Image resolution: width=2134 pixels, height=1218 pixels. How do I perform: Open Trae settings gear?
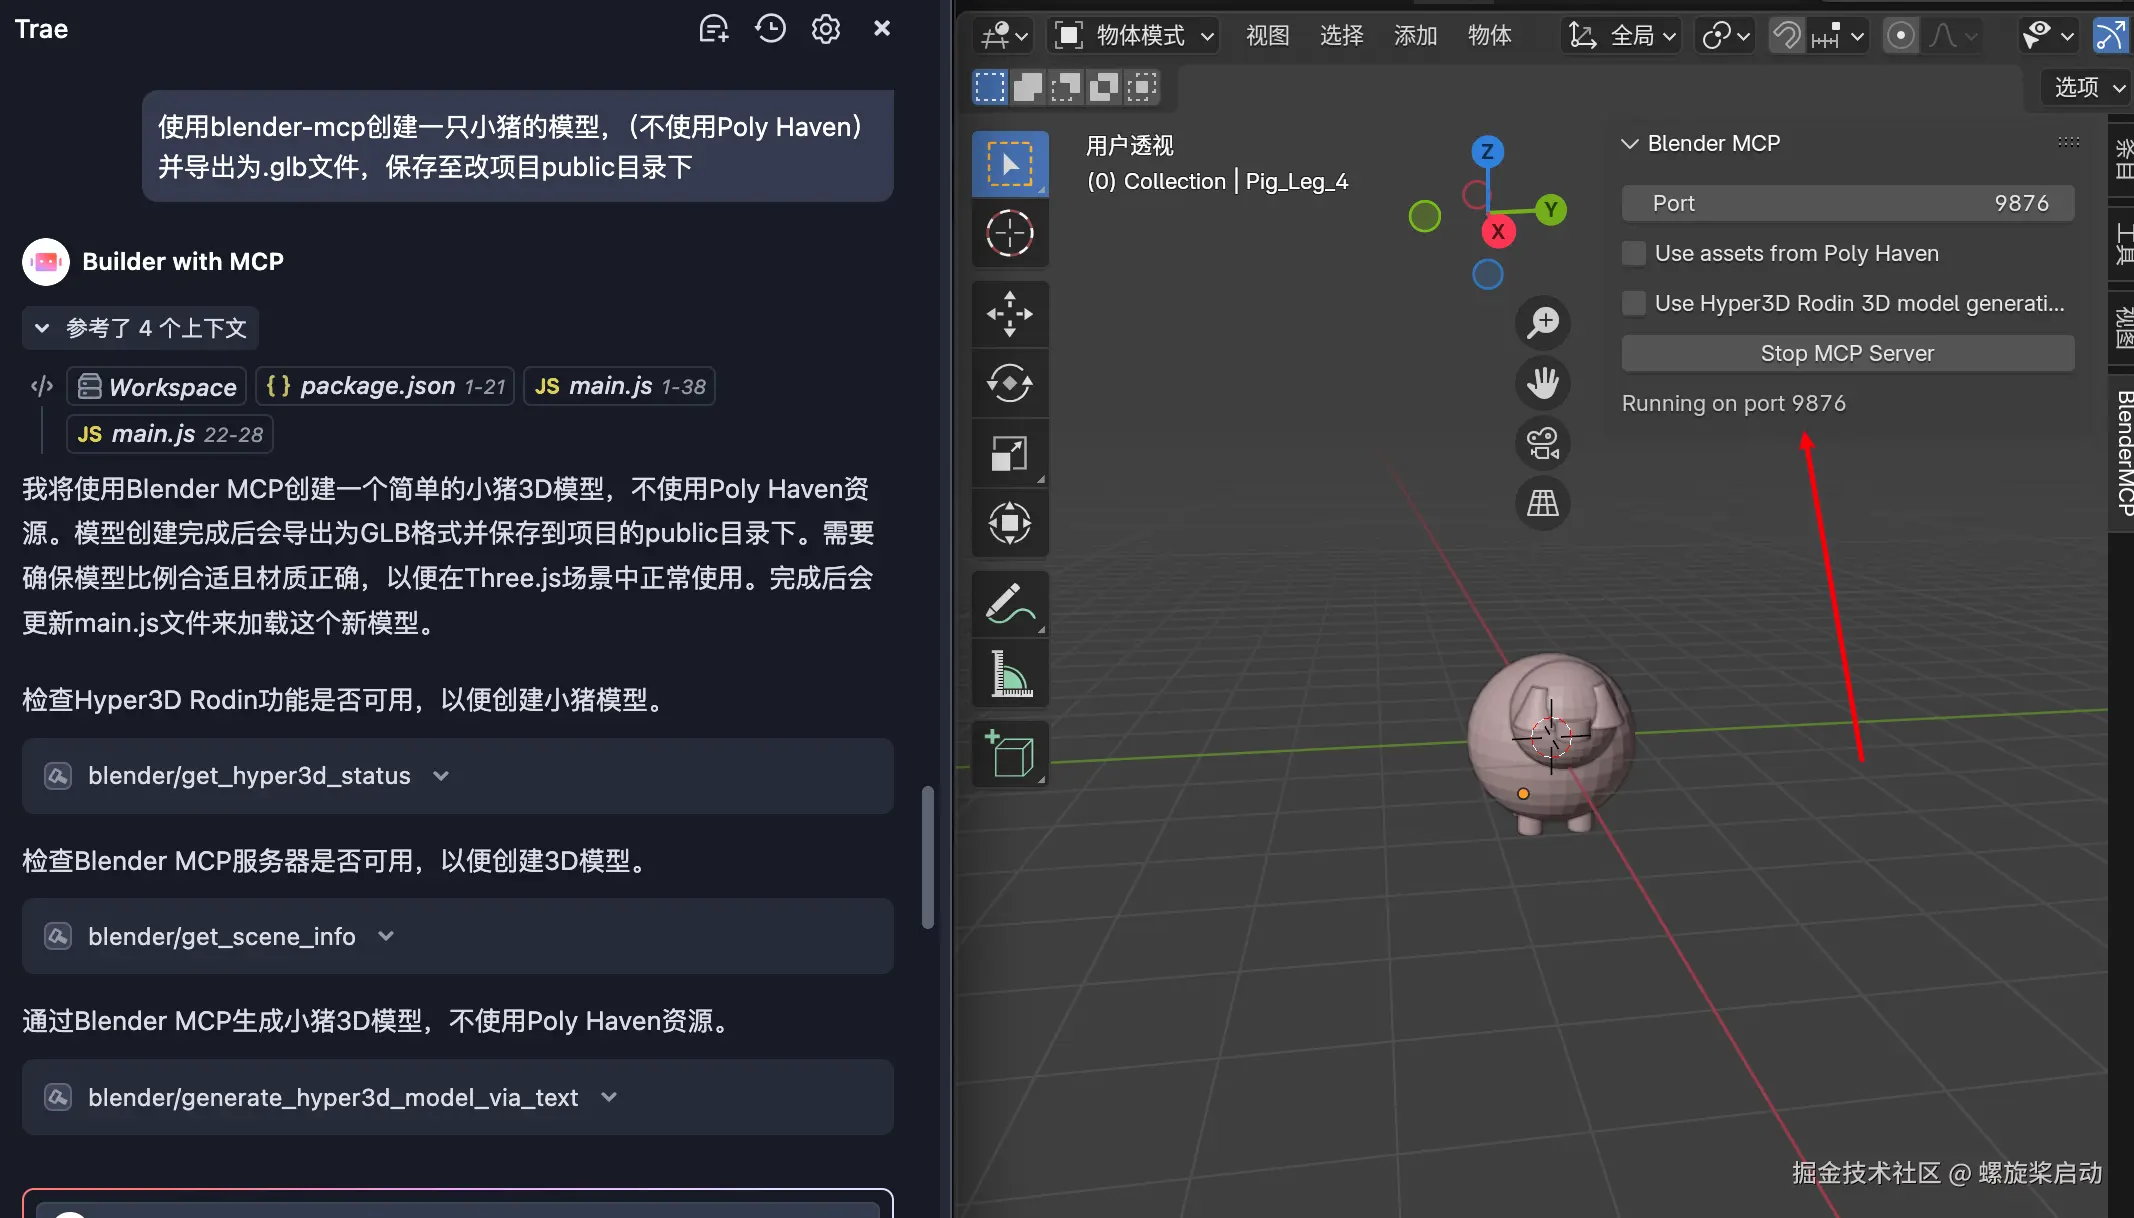click(x=825, y=29)
